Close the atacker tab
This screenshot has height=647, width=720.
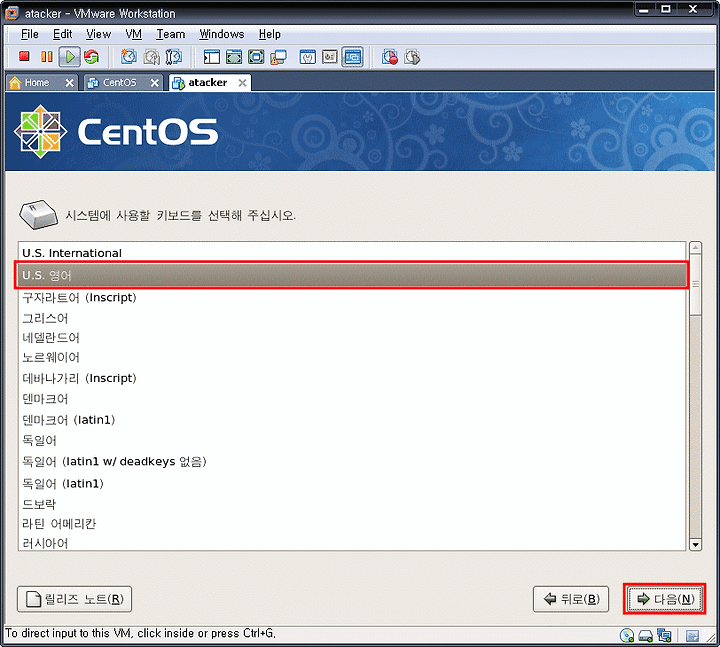click(x=242, y=83)
